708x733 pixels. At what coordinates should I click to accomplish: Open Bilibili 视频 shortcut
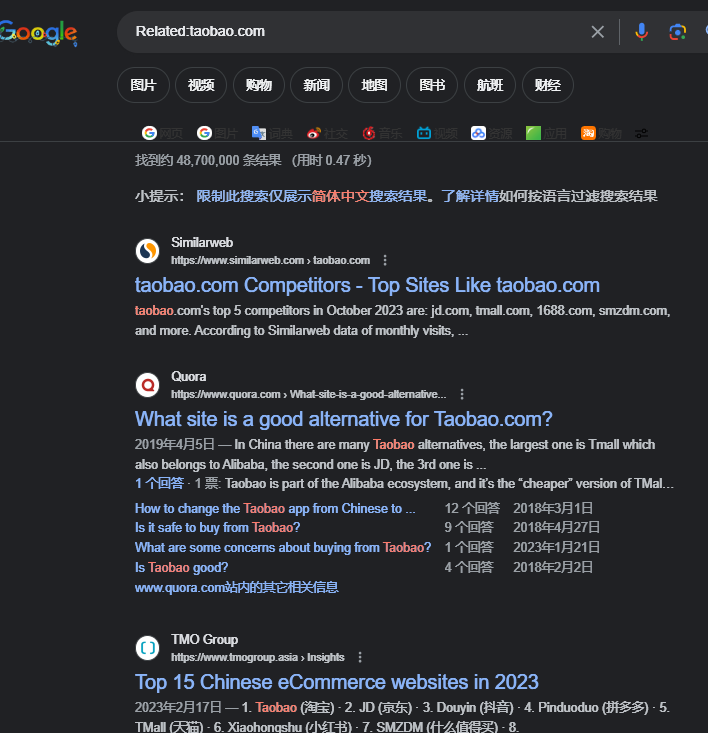point(437,133)
